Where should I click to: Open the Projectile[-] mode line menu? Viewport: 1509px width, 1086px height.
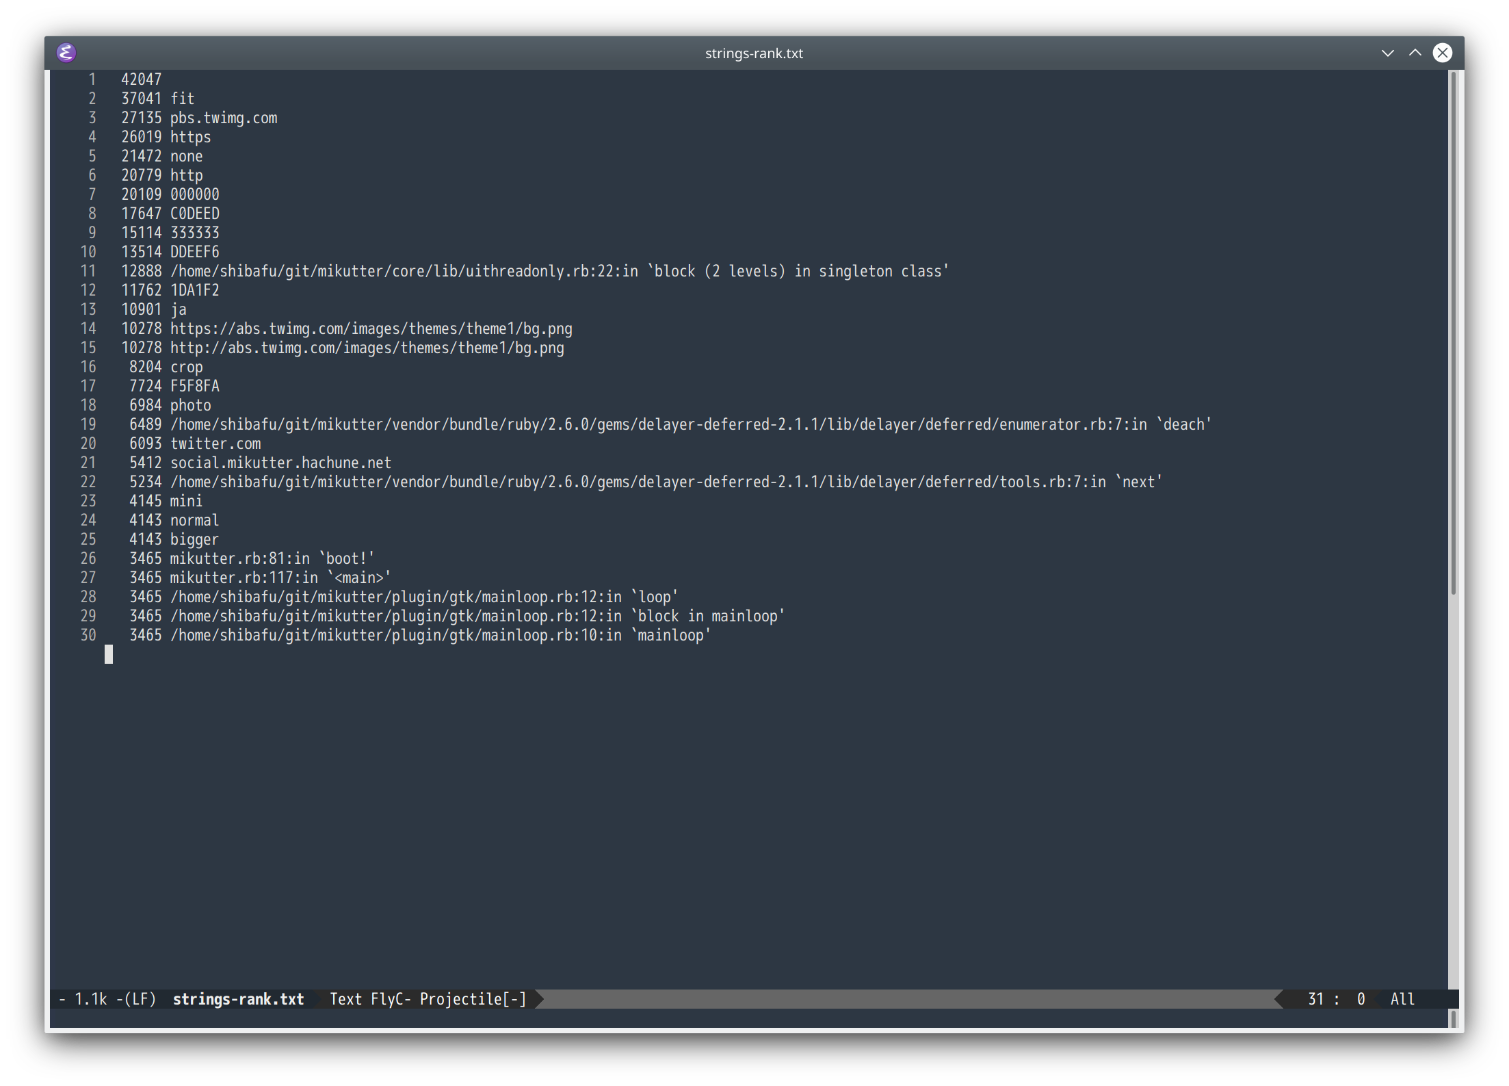472,999
